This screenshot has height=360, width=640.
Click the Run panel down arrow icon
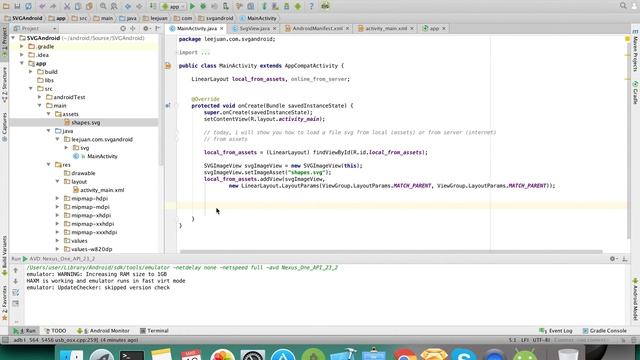pos(16,281)
